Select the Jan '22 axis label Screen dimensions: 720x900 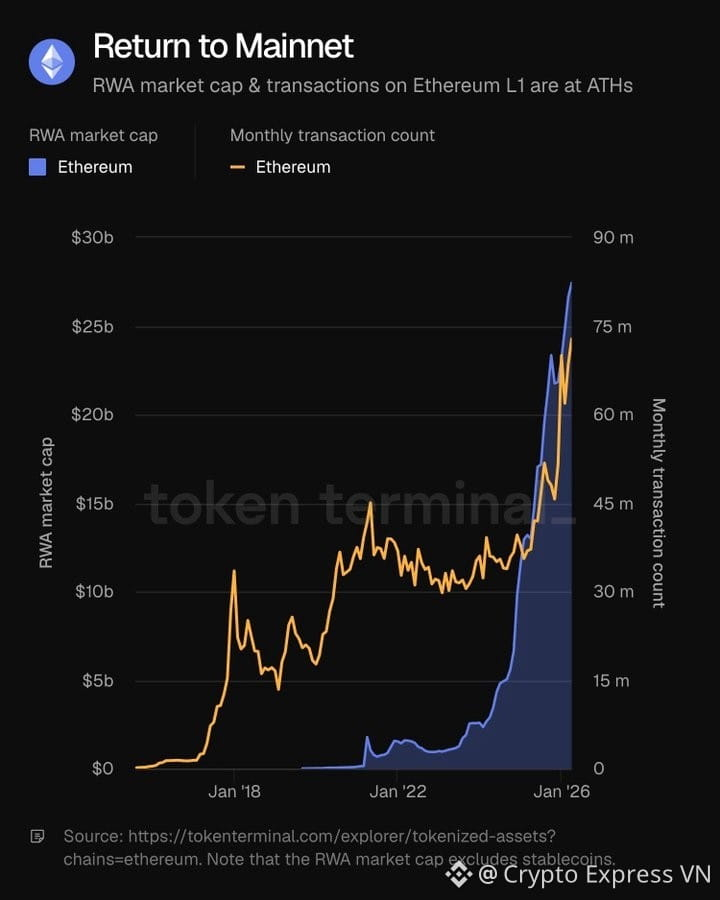398,792
